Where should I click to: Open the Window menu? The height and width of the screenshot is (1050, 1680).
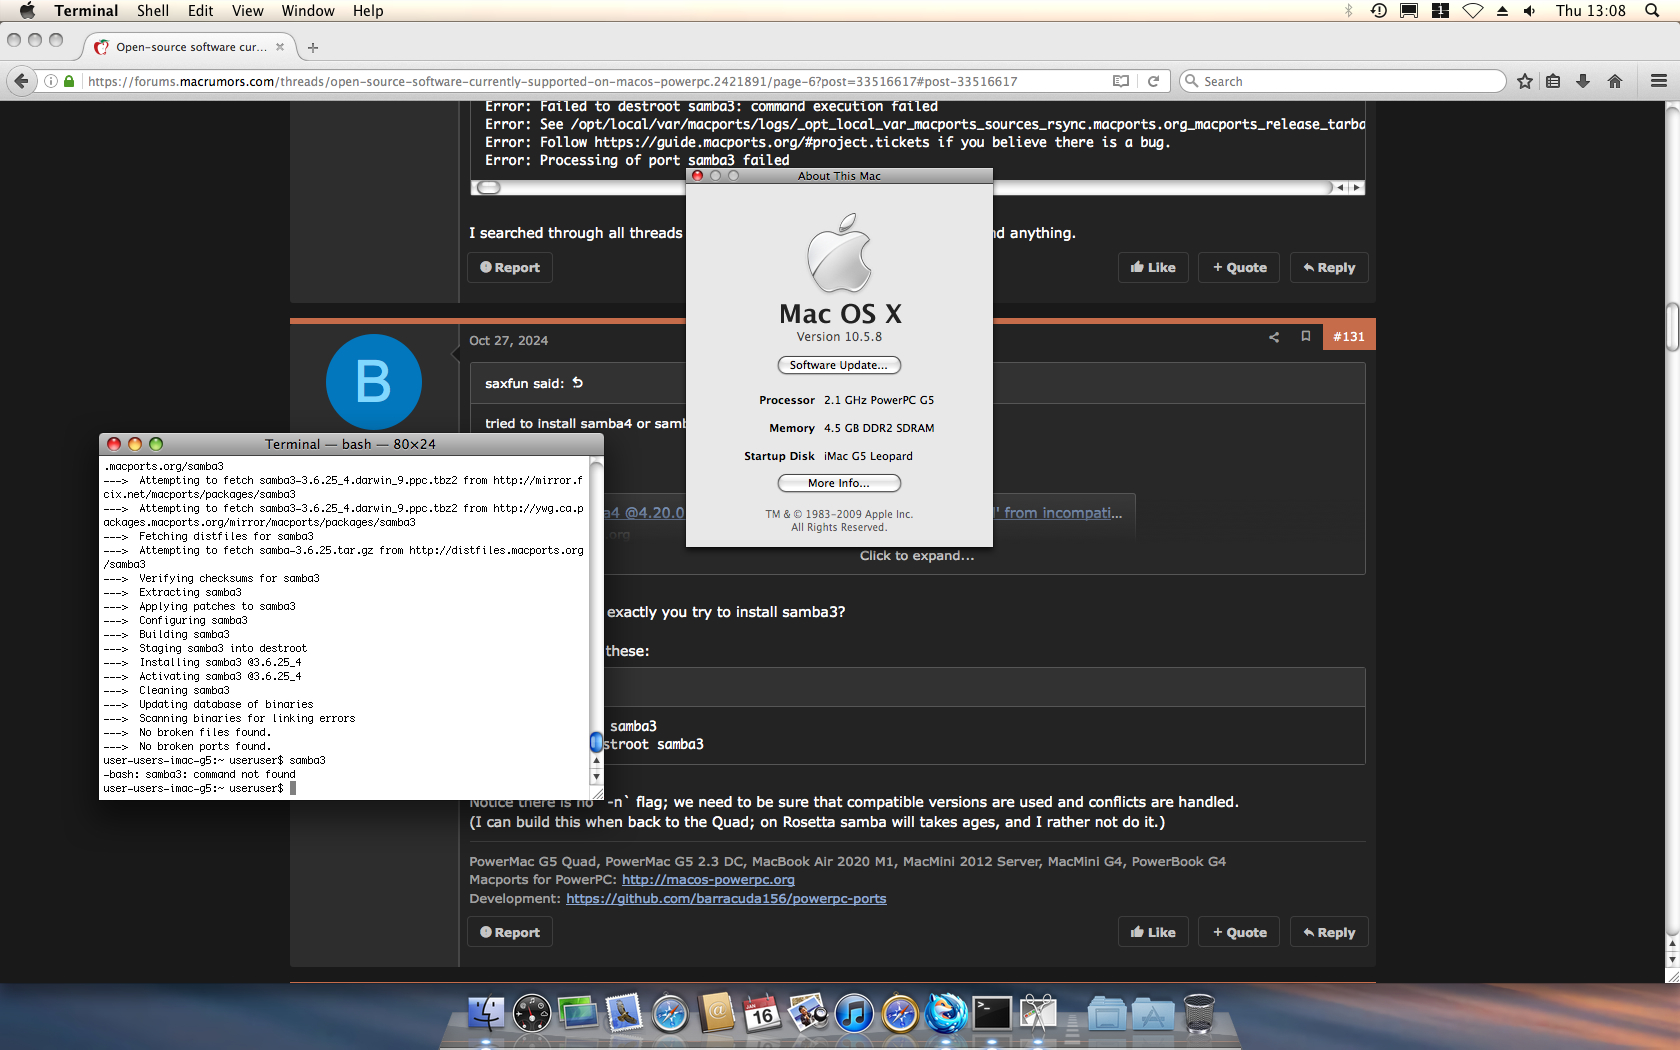(308, 11)
